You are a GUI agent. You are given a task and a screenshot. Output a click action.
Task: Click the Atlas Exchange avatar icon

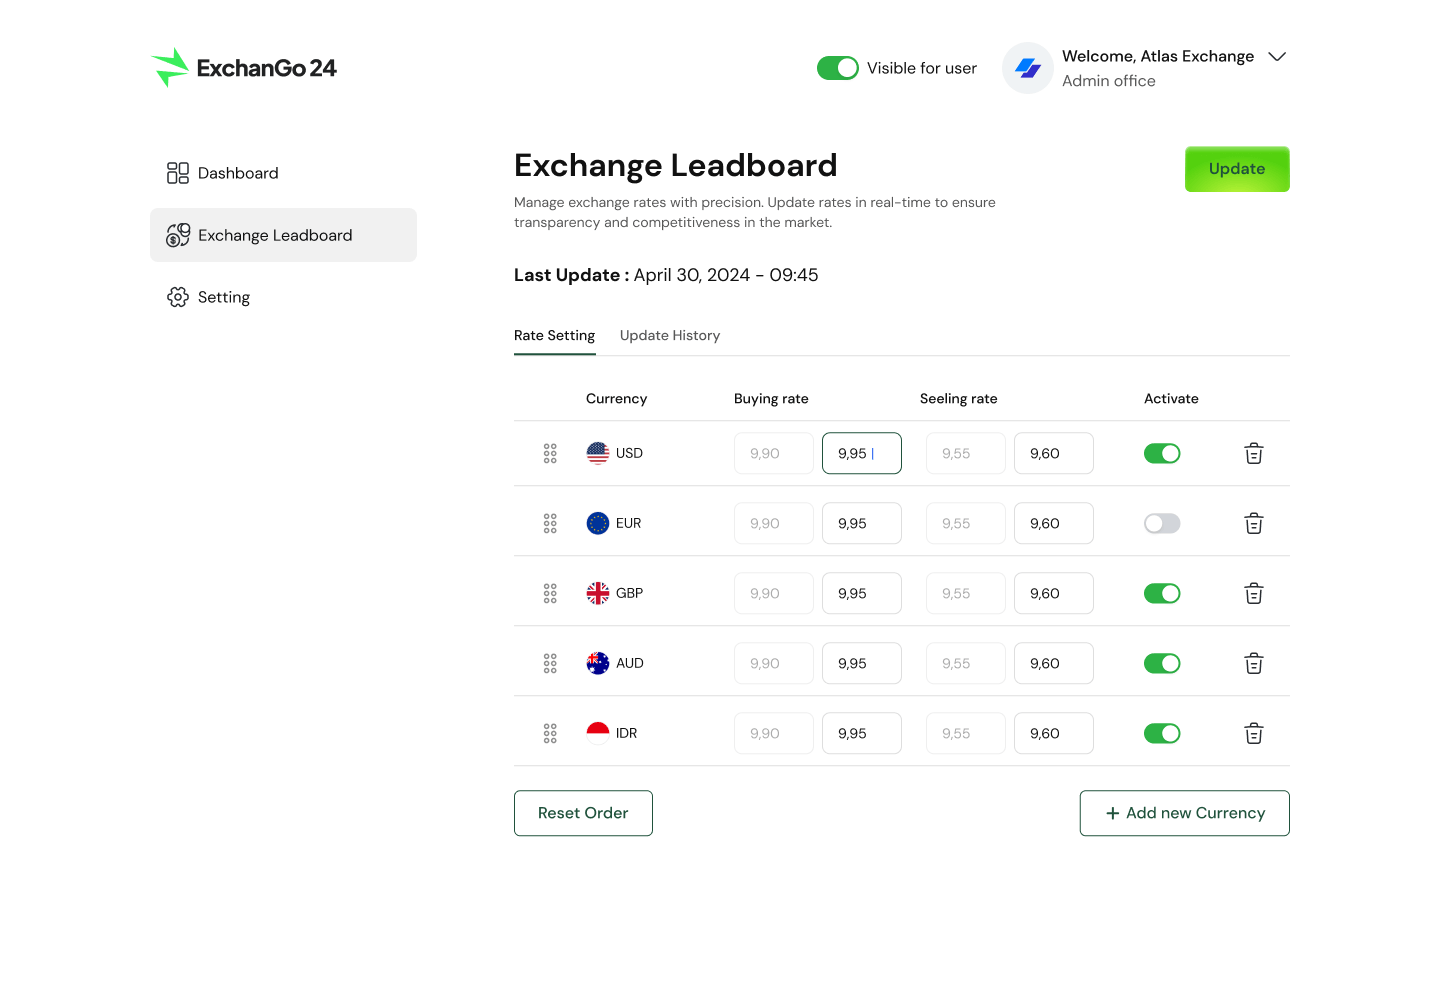pos(1027,67)
